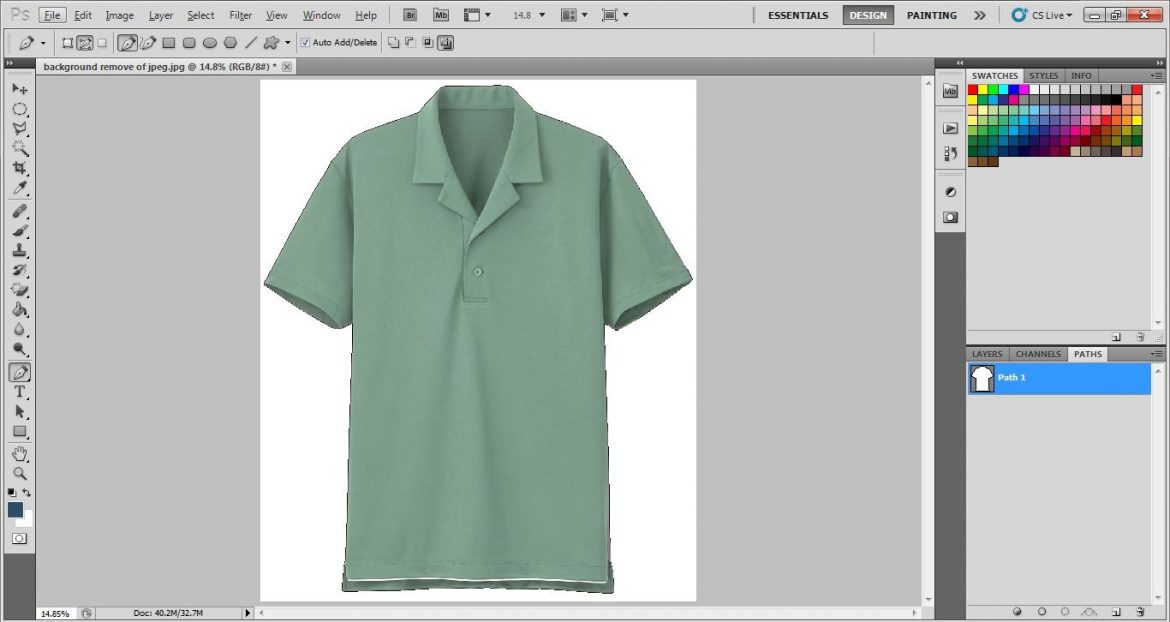The image size is (1170, 622).
Task: Open the Actions panel icon
Action: point(950,128)
